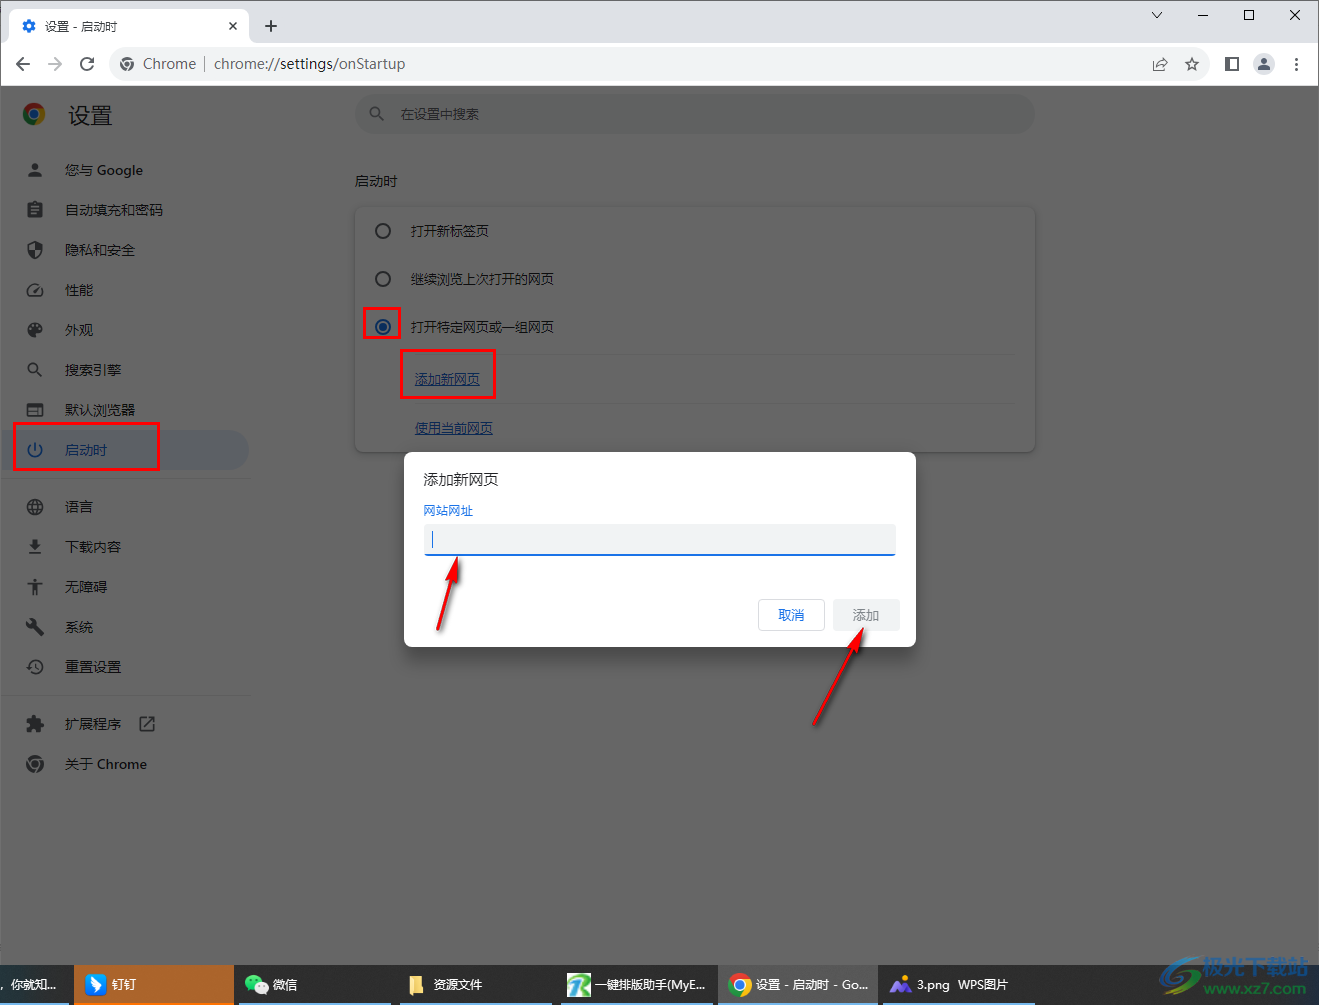
Task: Open 微信 from the taskbar
Action: tap(314, 985)
